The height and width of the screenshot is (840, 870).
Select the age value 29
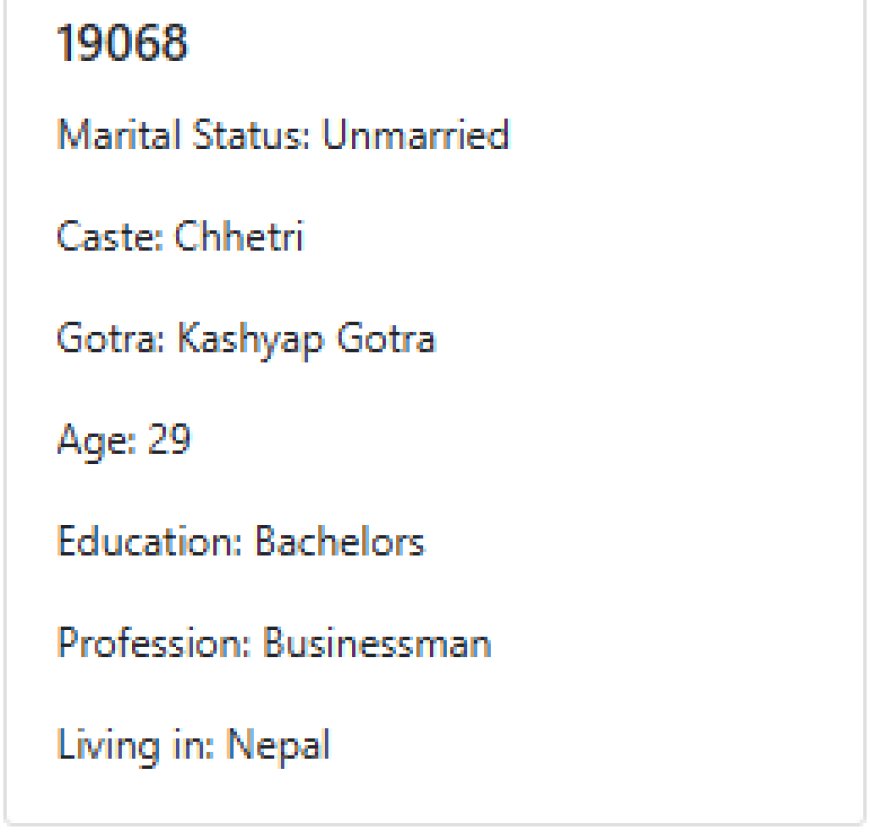pos(168,440)
